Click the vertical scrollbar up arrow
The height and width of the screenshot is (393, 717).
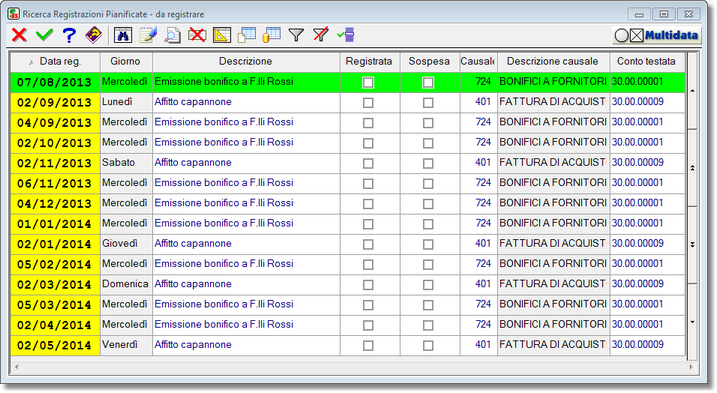point(692,91)
